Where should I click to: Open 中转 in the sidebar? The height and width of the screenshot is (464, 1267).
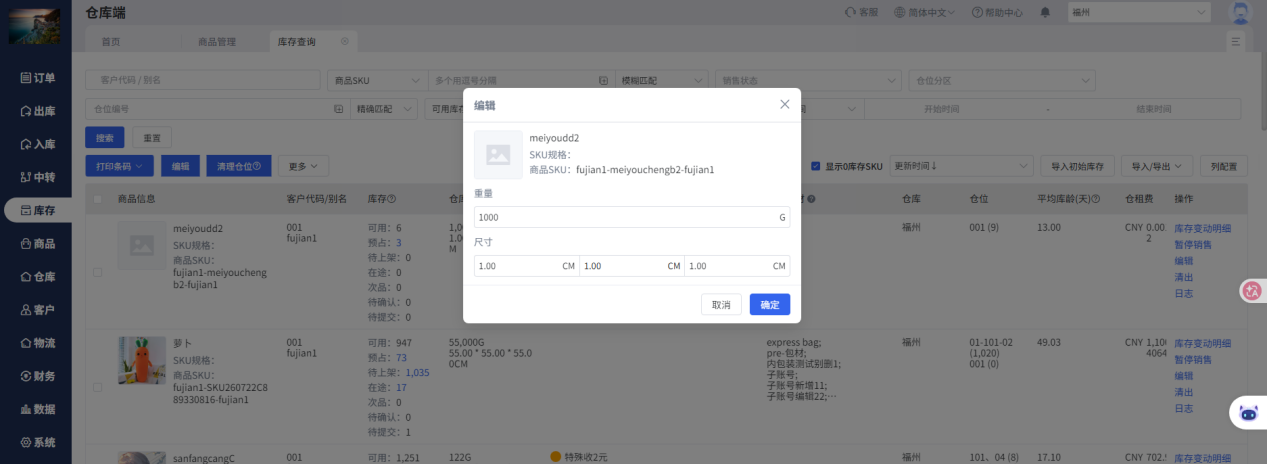tap(37, 177)
